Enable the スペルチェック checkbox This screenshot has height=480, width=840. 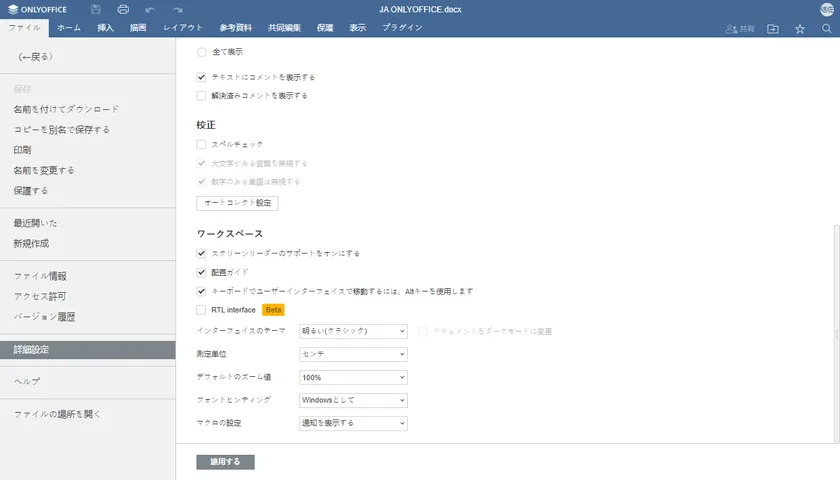[202, 145]
